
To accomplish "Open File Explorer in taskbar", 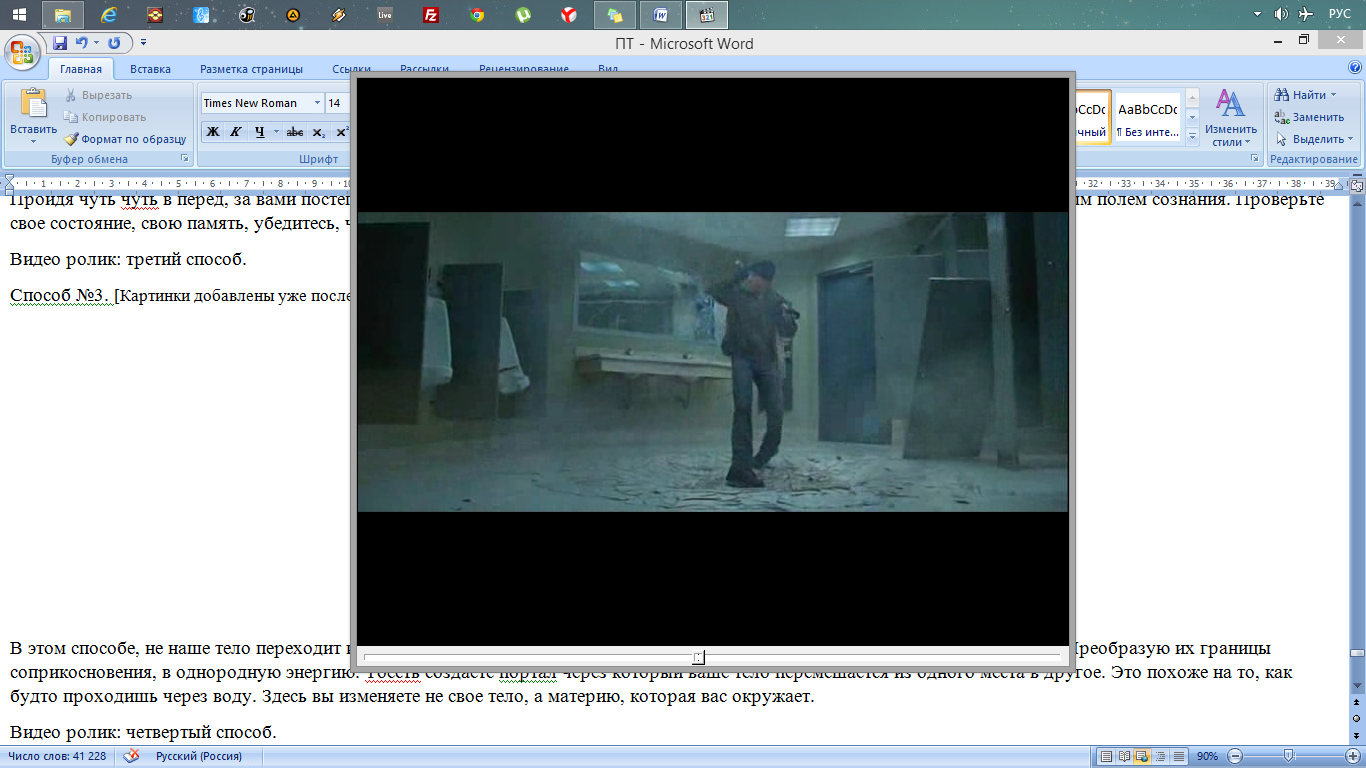I will [x=62, y=15].
